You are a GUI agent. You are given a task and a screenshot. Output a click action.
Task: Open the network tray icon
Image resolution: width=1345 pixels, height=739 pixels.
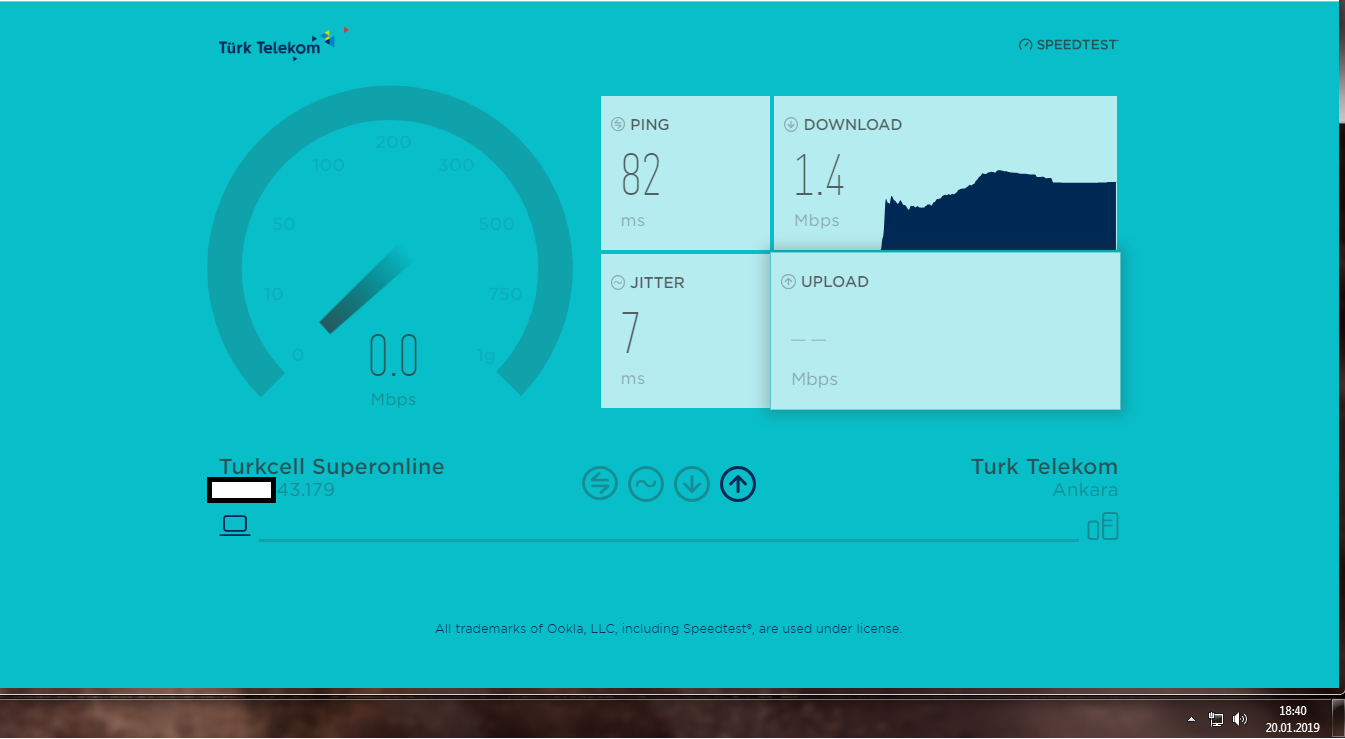1216,719
